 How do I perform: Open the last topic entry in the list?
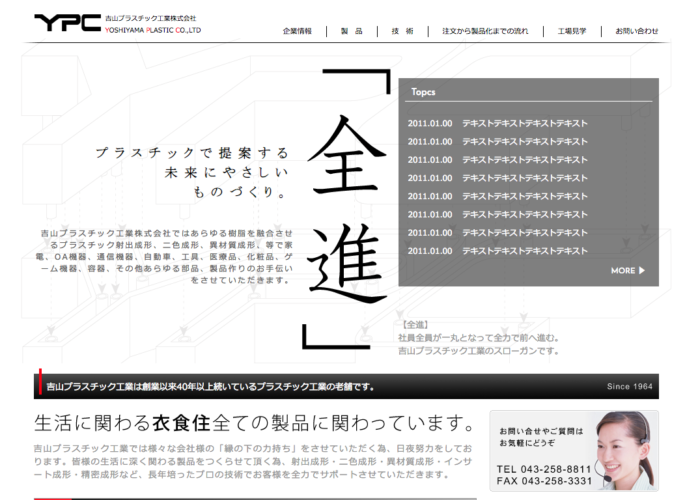(x=497, y=251)
